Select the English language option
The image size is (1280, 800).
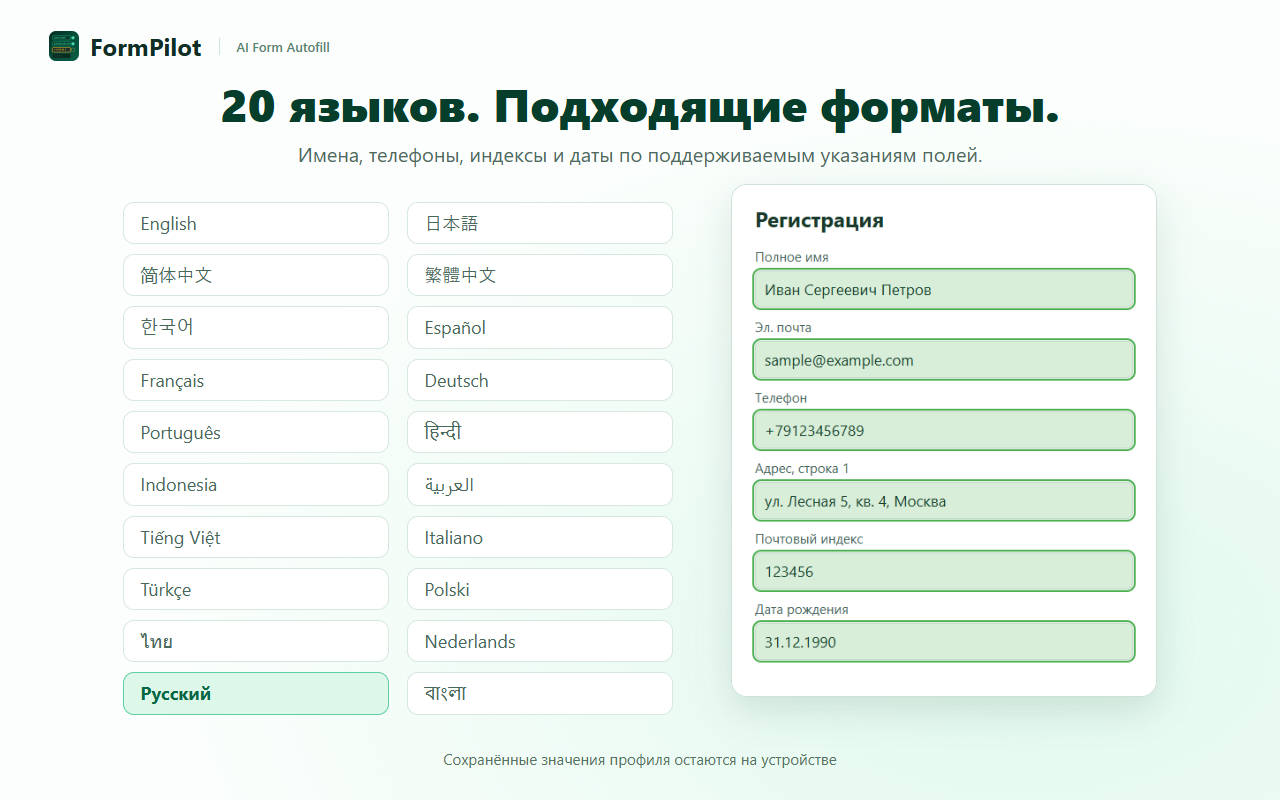(x=256, y=223)
